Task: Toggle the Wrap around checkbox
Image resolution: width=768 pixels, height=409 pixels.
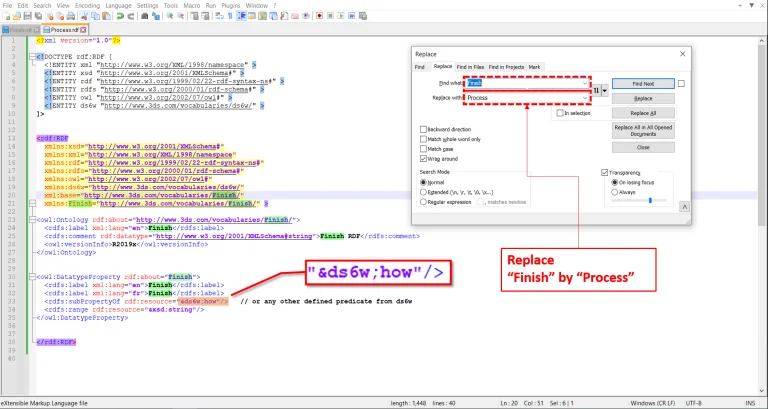Action: click(424, 158)
